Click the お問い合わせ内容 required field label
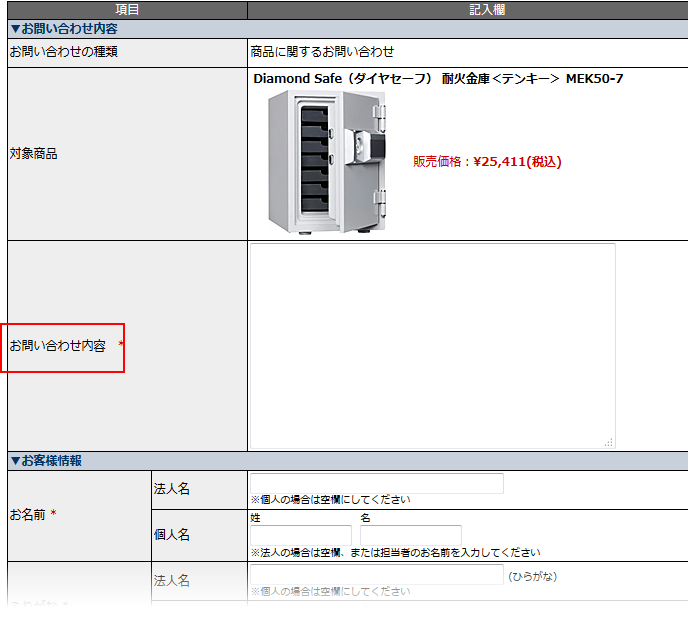This screenshot has width=688, height=618. (x=66, y=346)
